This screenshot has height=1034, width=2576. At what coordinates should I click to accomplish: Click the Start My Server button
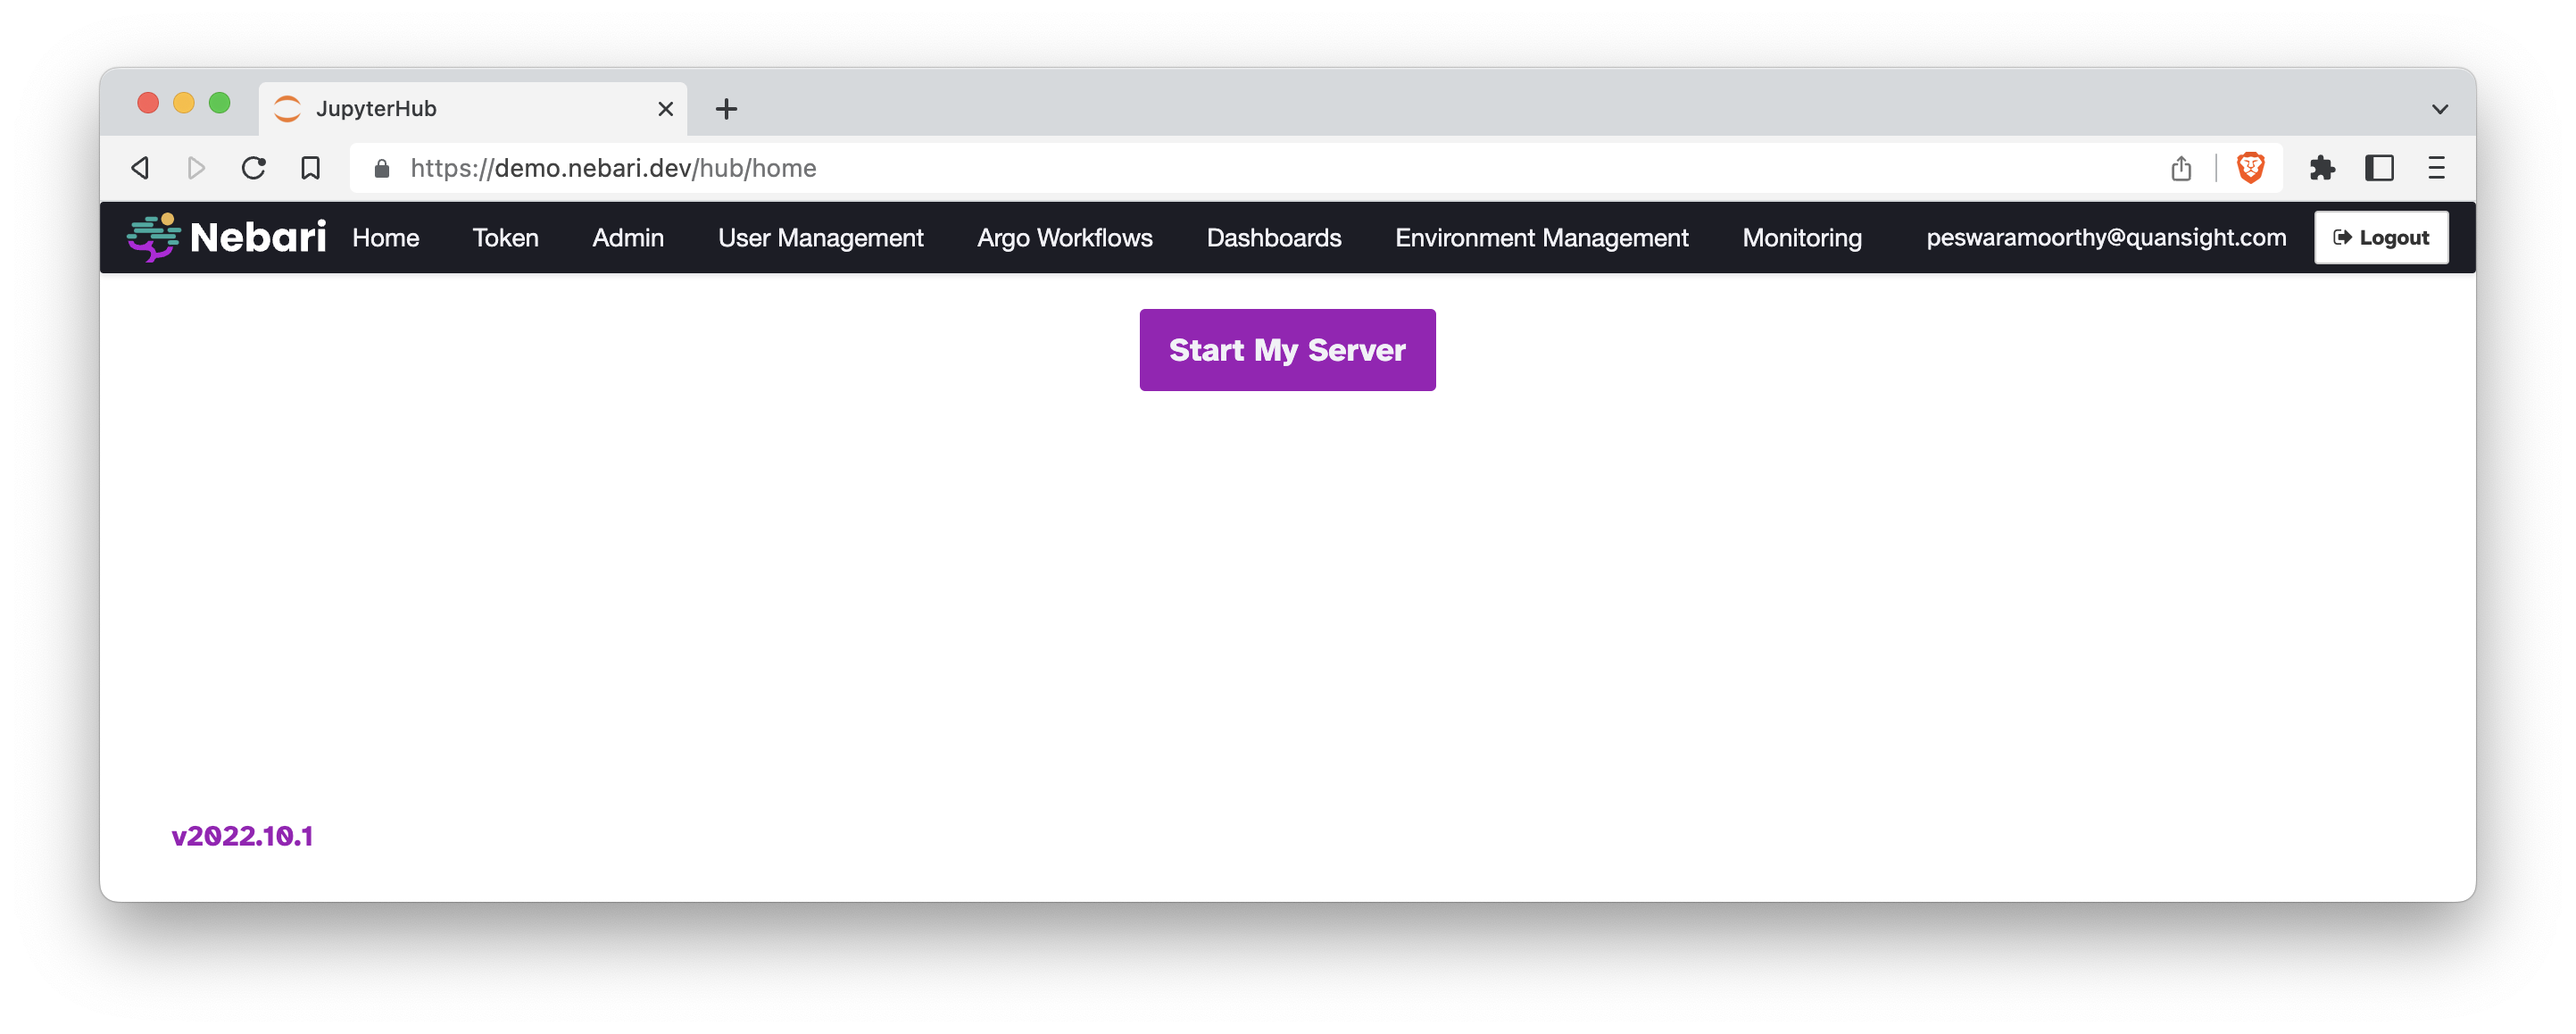(1287, 350)
